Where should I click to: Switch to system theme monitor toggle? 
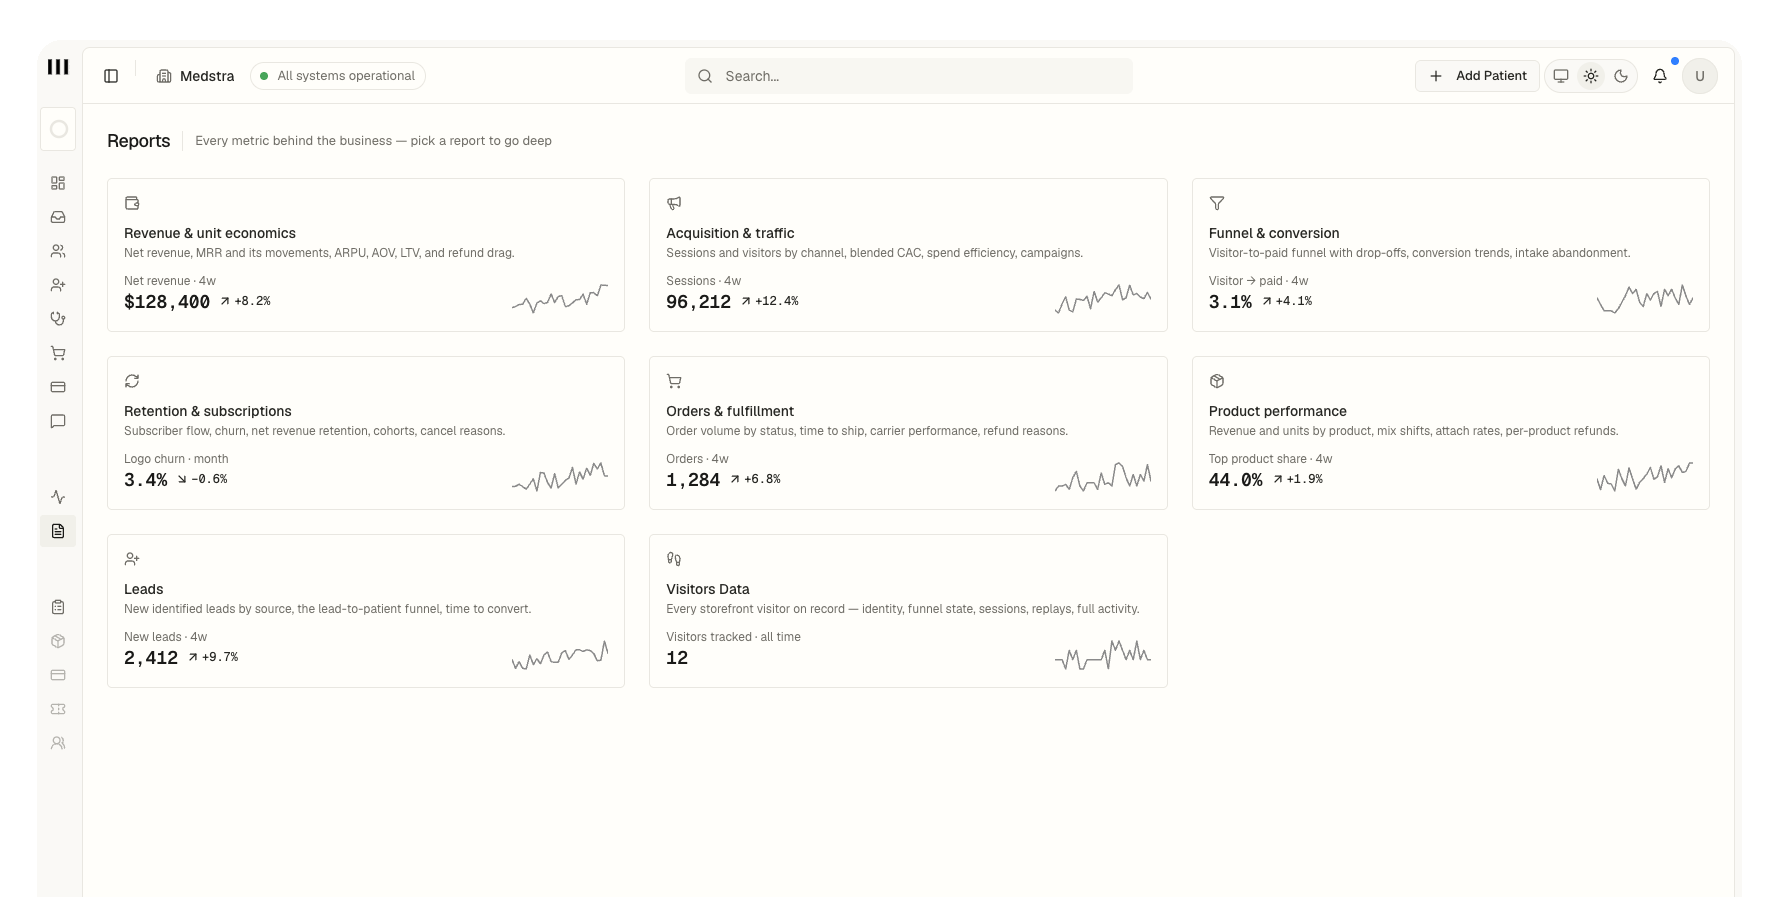pyautogui.click(x=1561, y=76)
